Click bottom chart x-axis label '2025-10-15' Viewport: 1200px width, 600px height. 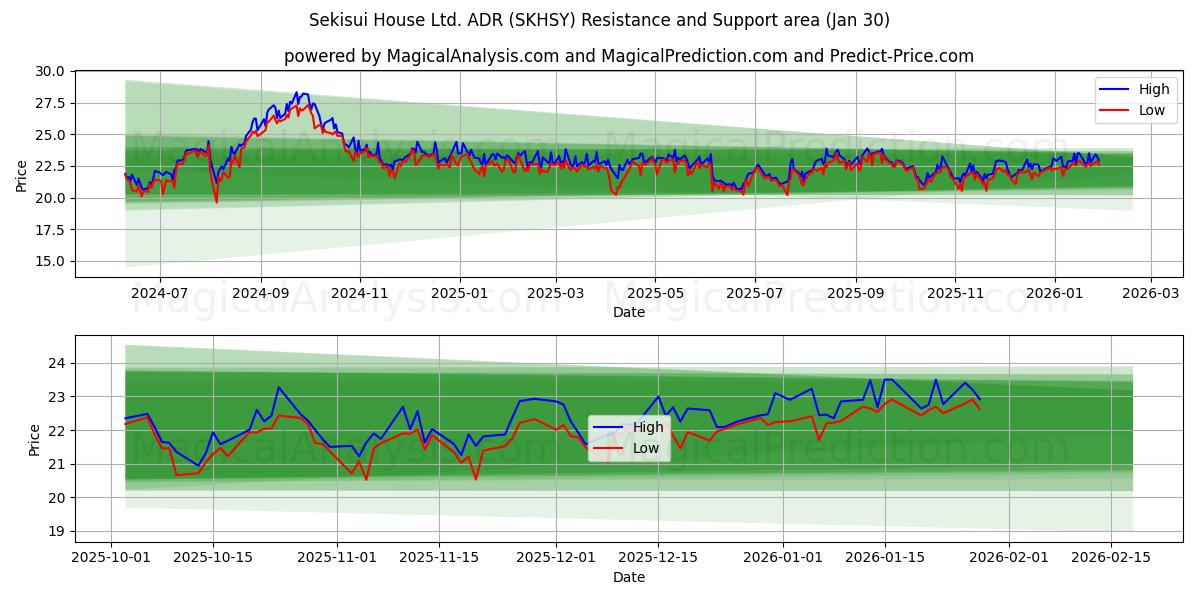point(213,560)
